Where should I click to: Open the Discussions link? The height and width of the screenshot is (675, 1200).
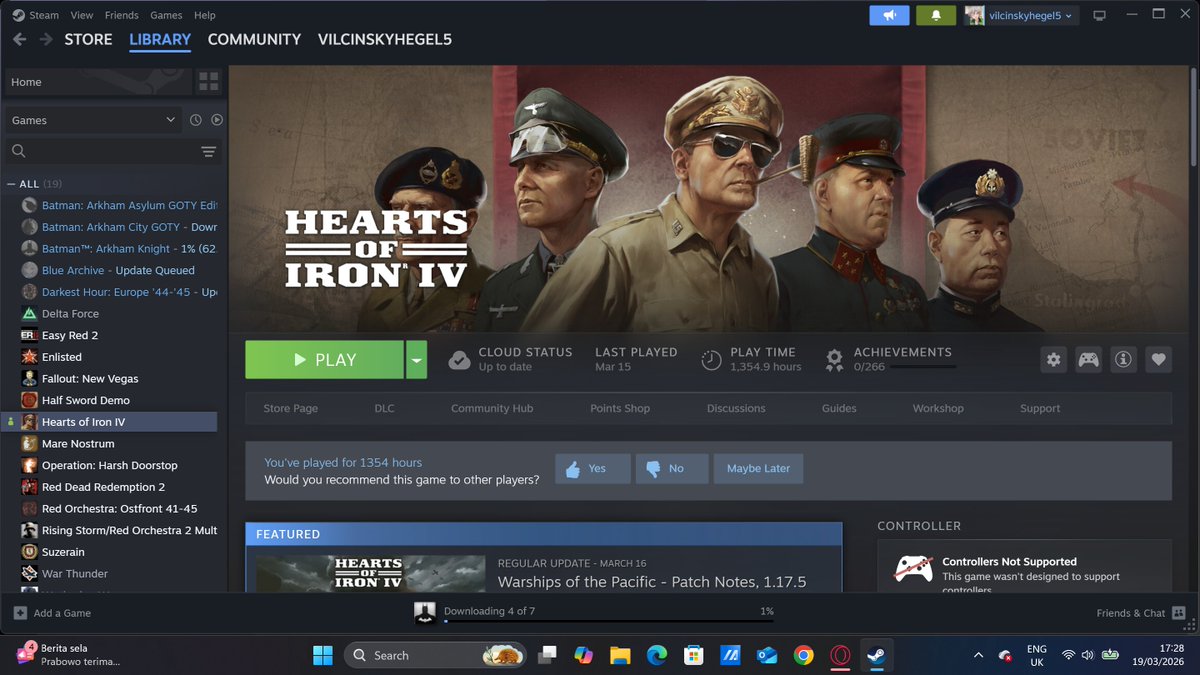pos(736,408)
